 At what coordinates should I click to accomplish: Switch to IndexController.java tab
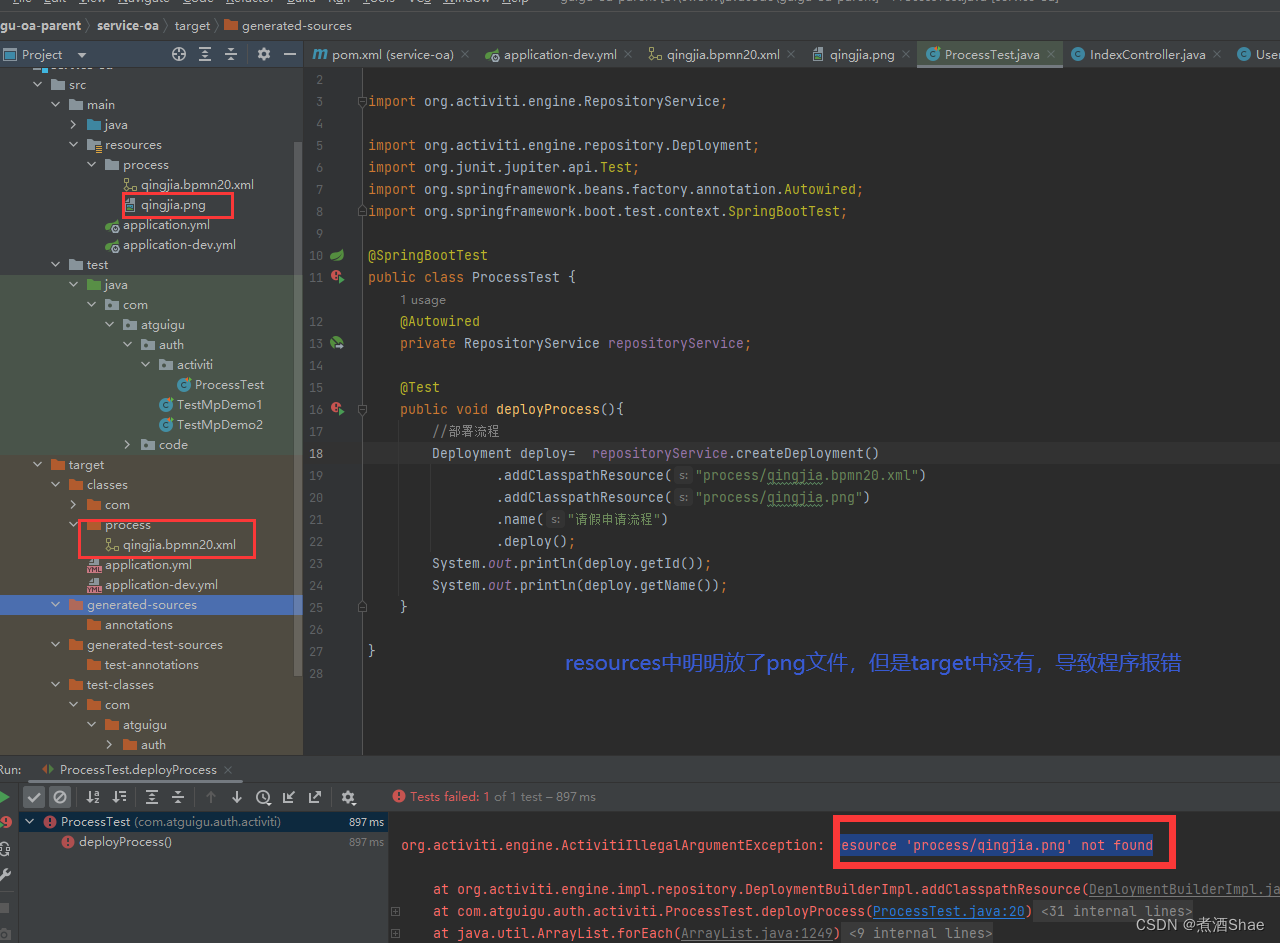pyautogui.click(x=1138, y=55)
